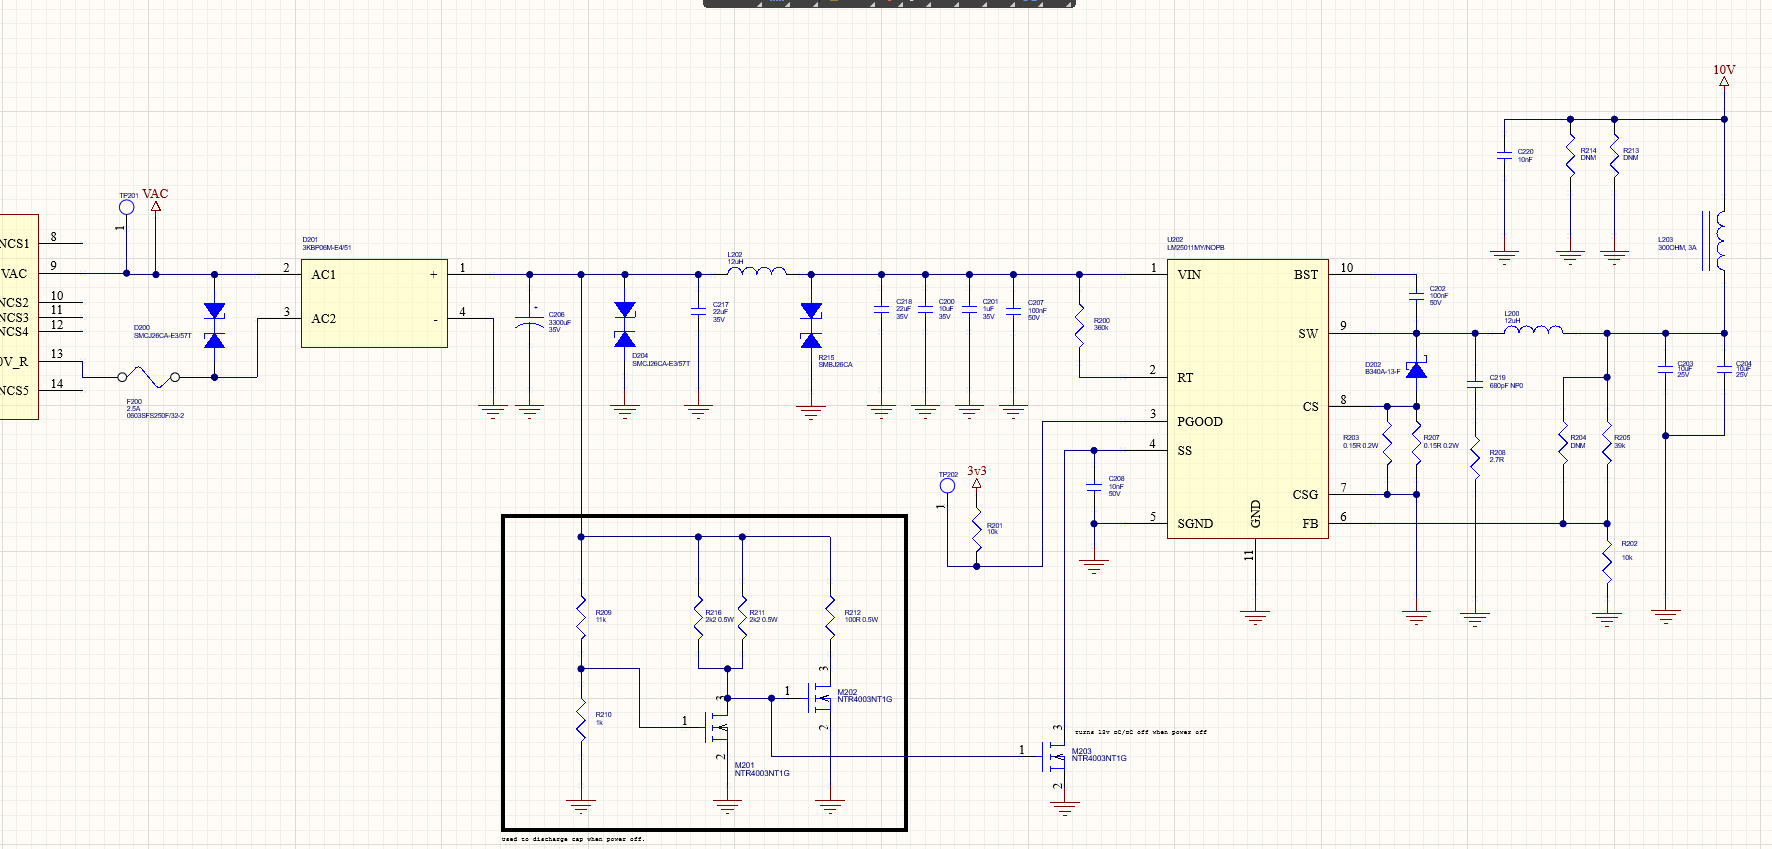Screen dimensions: 1772x849
Task: Select output capacitor C204 symbol
Action: [x=1724, y=369]
